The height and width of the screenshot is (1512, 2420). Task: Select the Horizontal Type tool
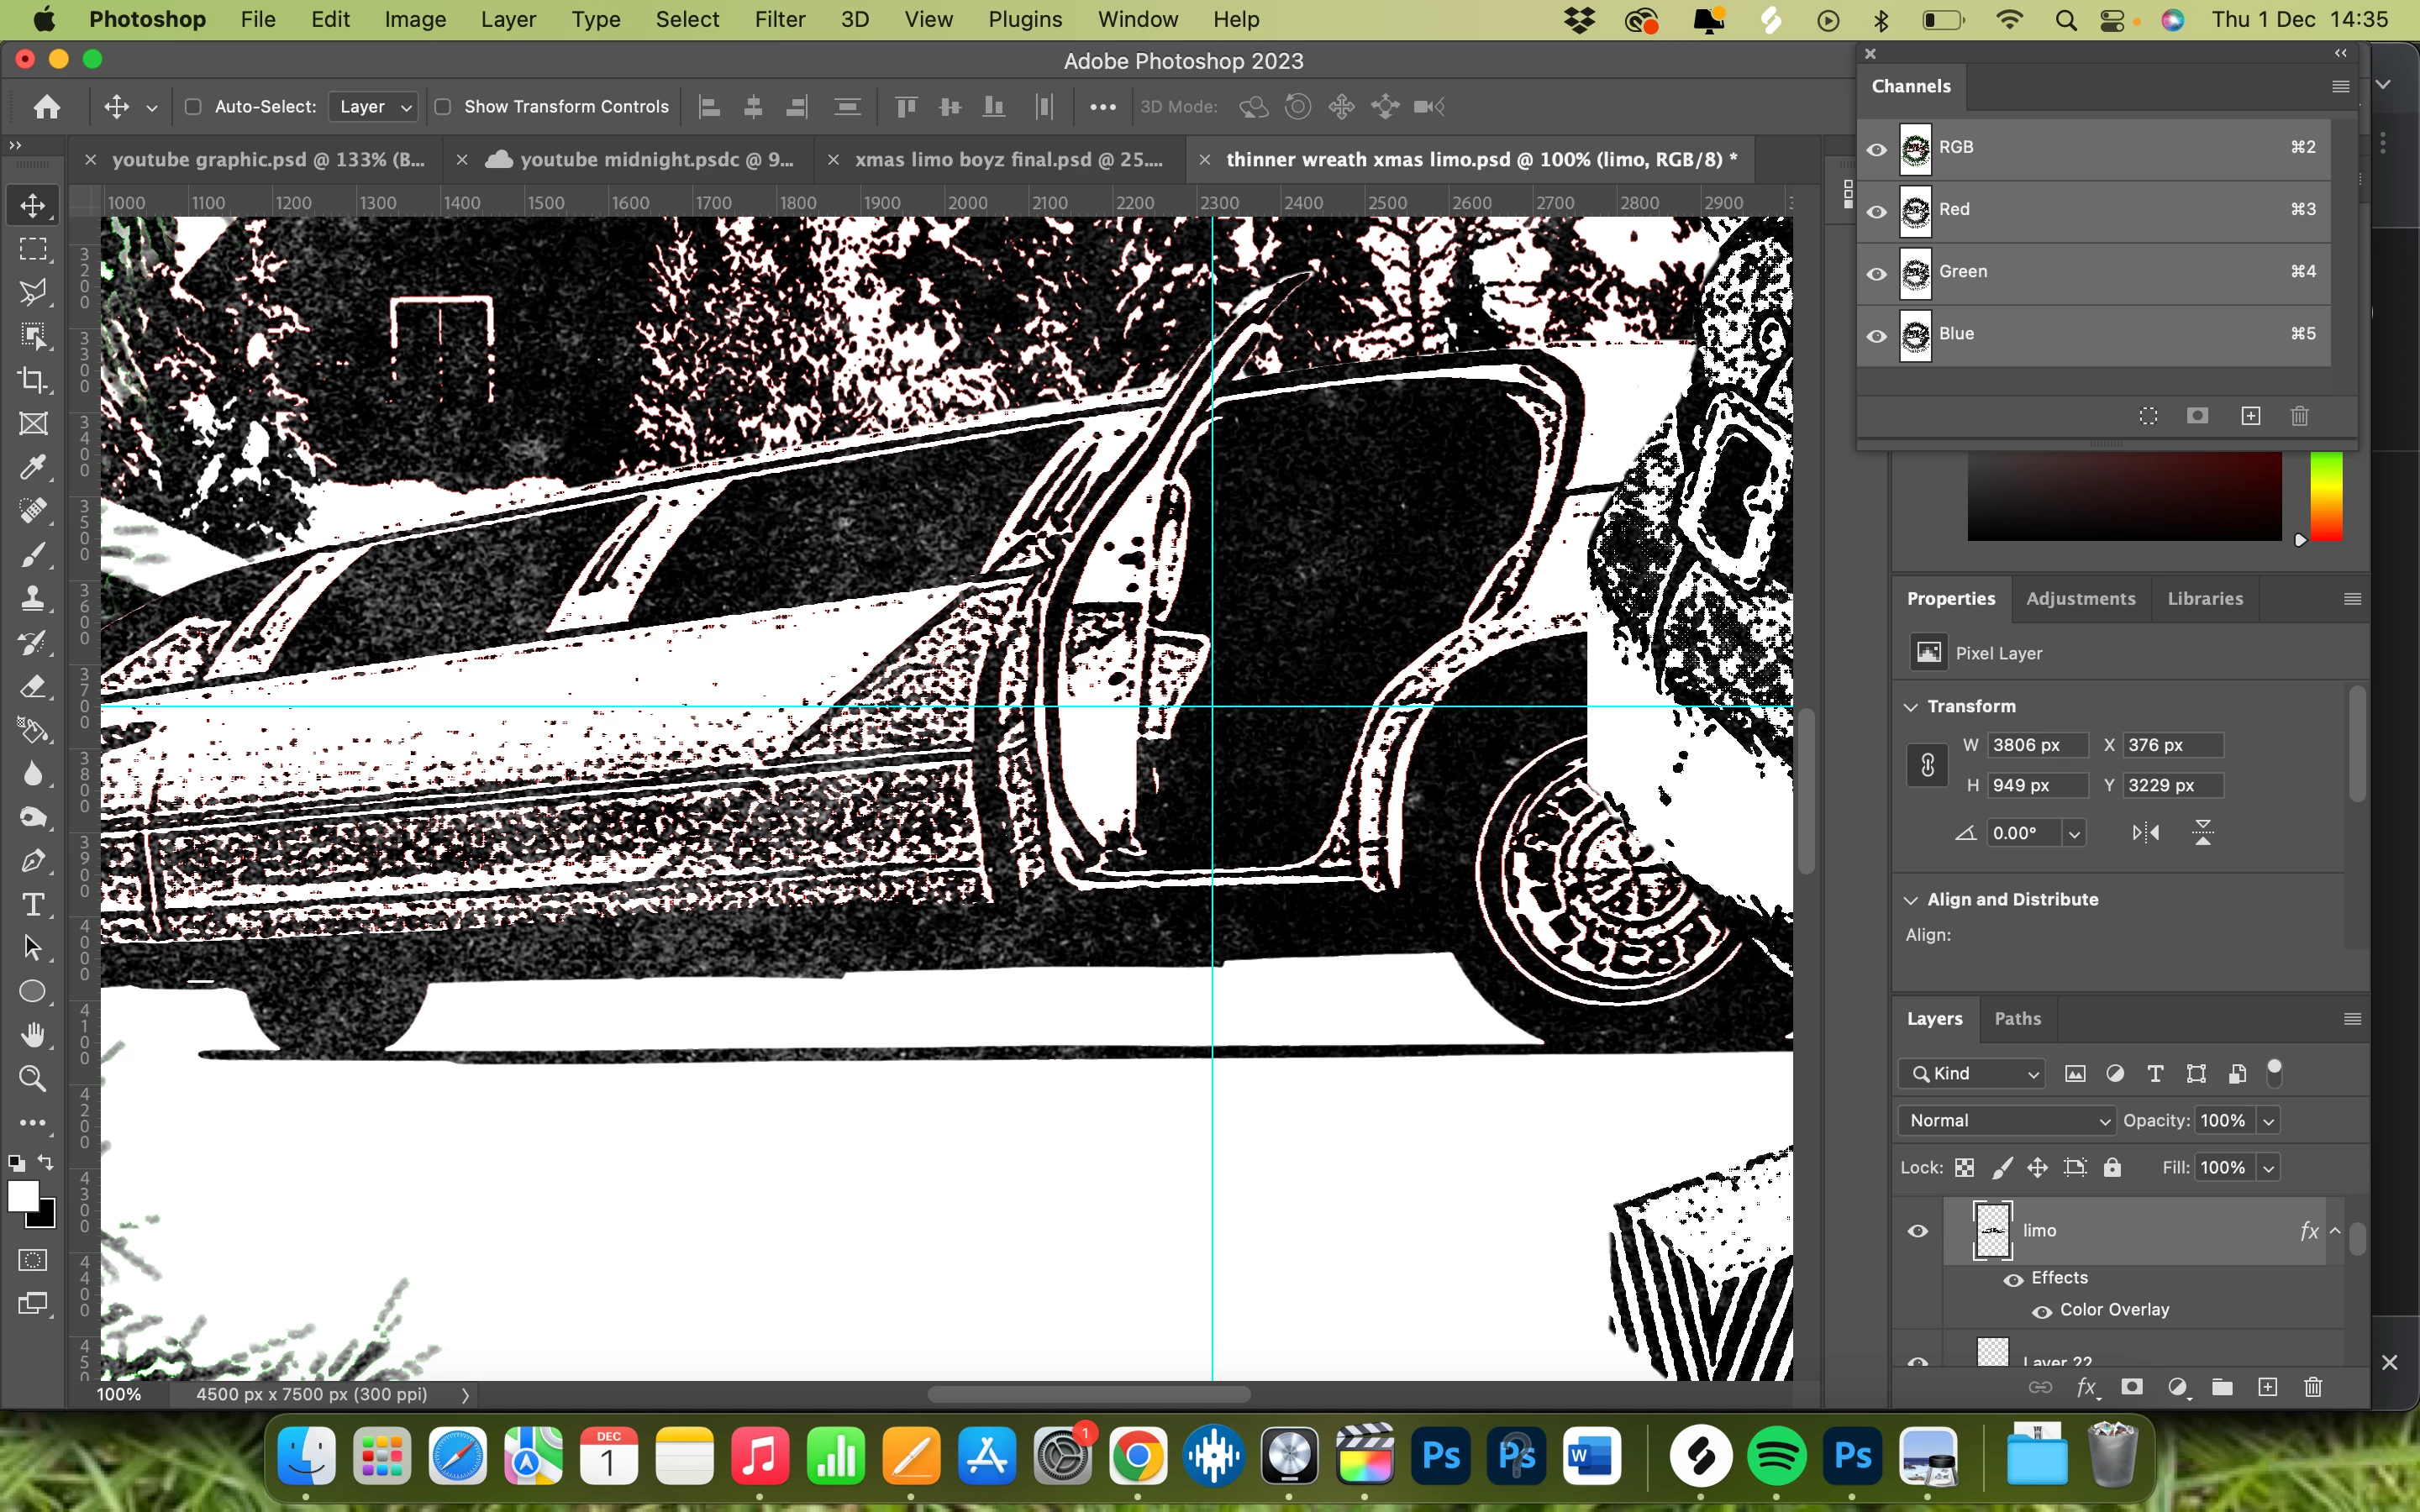tap(33, 905)
